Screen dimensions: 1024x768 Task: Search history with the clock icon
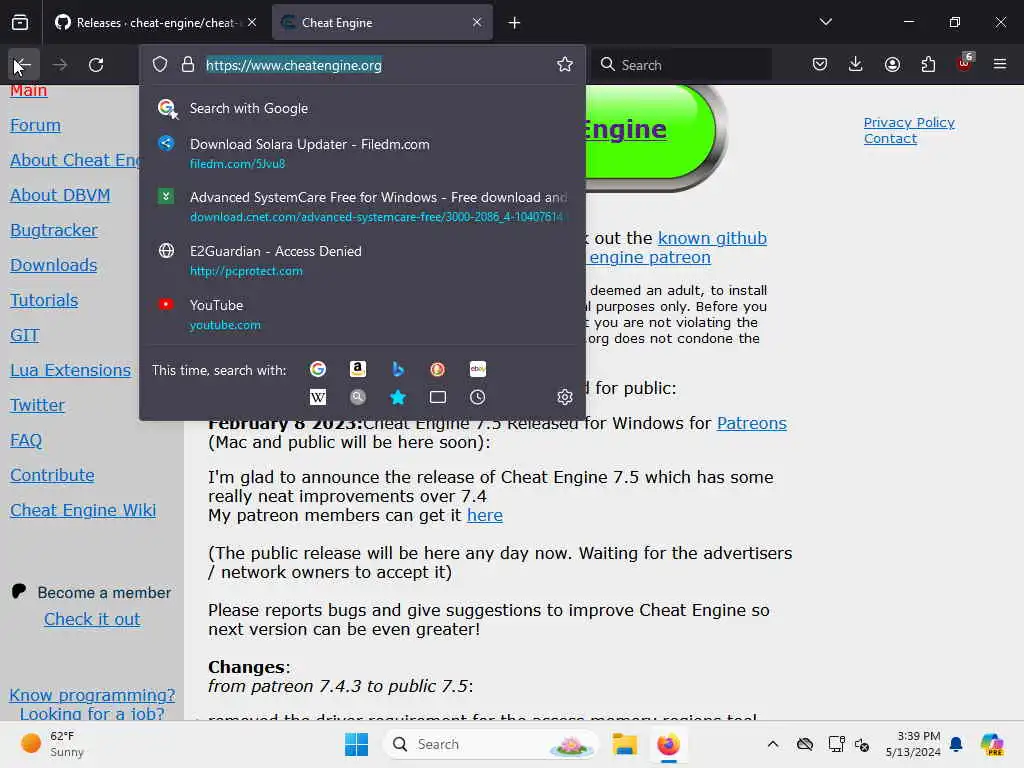click(477, 397)
